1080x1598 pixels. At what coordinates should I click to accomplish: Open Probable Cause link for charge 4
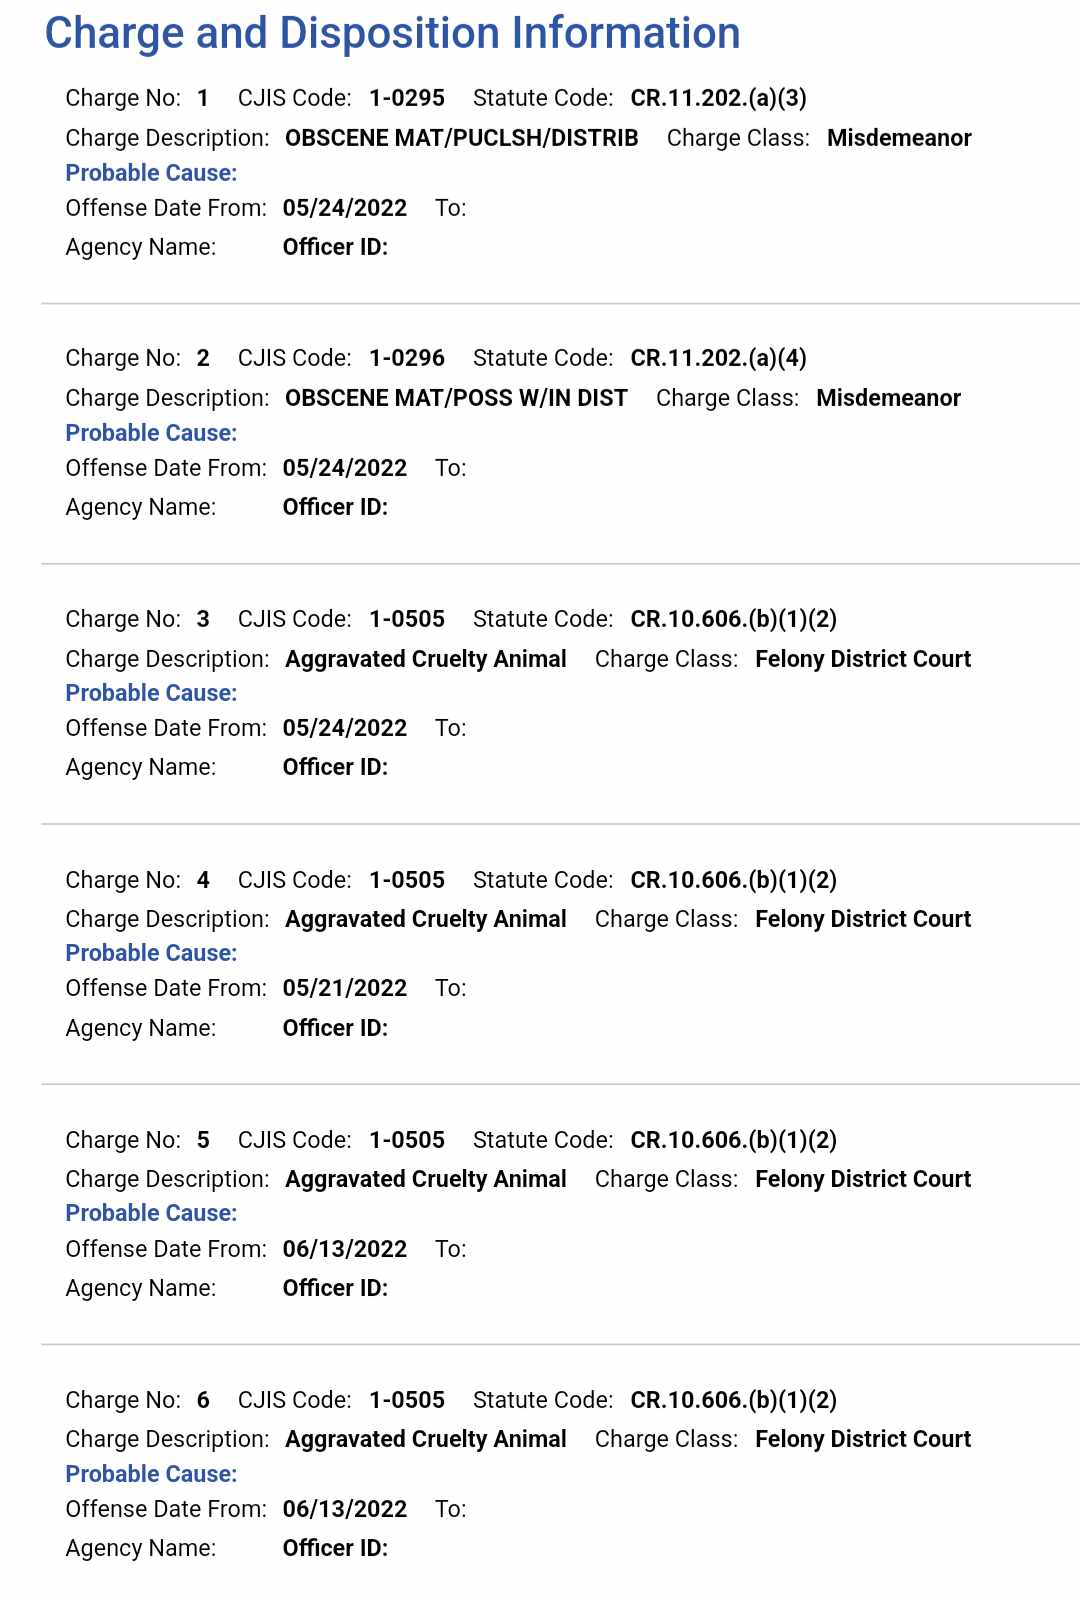click(151, 953)
